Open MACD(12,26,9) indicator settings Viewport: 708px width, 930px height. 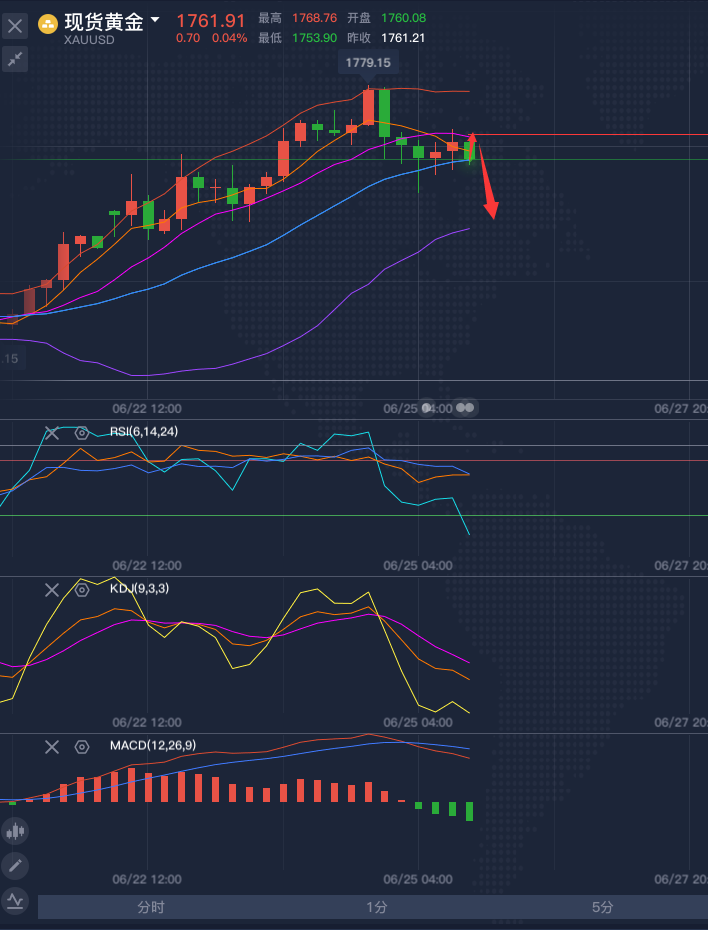click(x=82, y=747)
